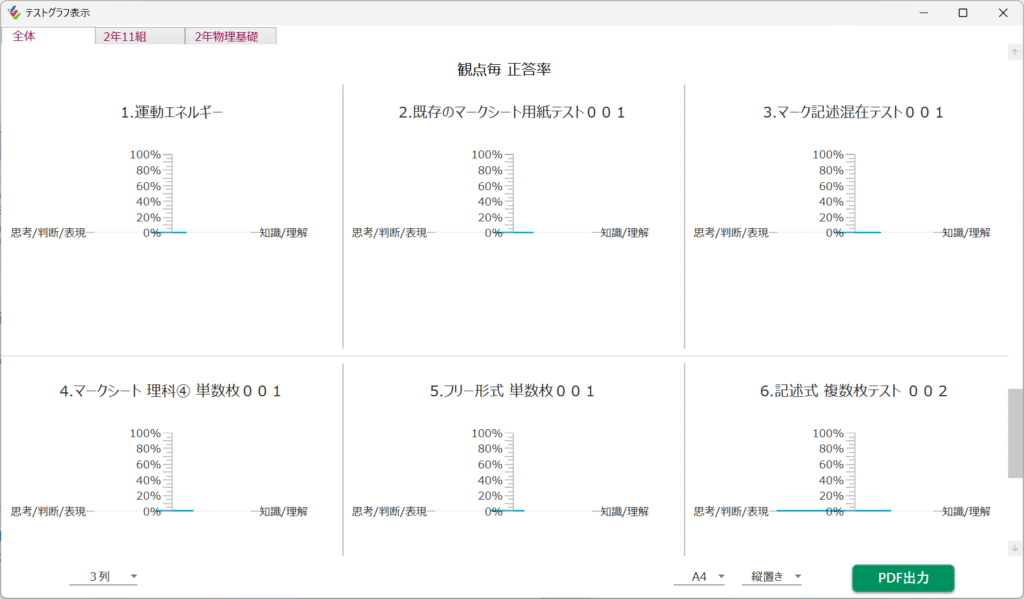The image size is (1024, 599).
Task: Click chart title 5.フリー形式 単数枚００１
Action: pyautogui.click(x=512, y=391)
